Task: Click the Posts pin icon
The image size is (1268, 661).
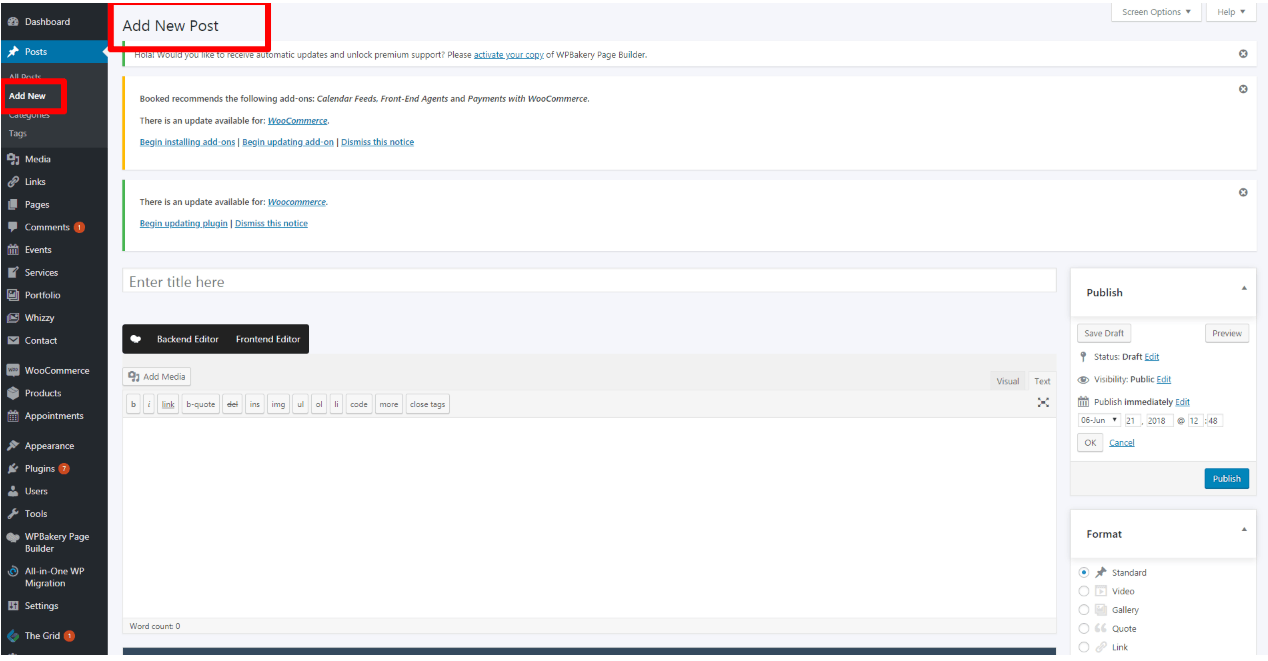Action: pyautogui.click(x=13, y=51)
